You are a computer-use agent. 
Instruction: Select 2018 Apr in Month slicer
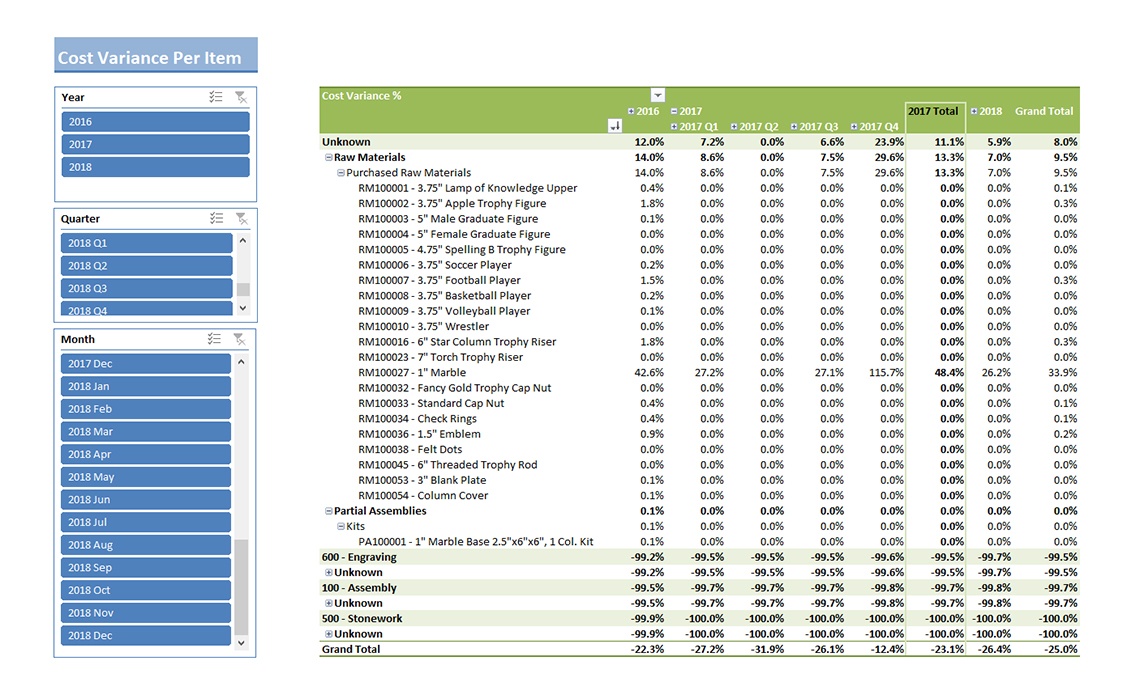(145, 454)
